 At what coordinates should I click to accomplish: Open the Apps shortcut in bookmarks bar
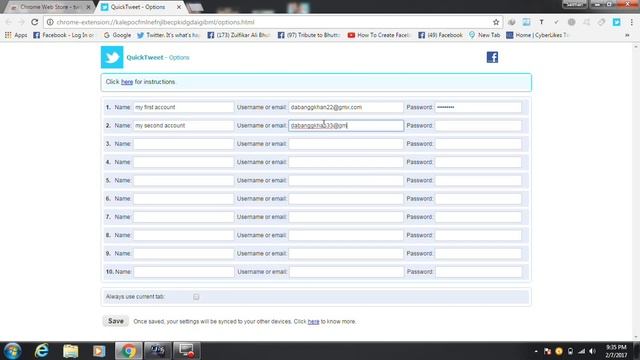click(x=16, y=35)
